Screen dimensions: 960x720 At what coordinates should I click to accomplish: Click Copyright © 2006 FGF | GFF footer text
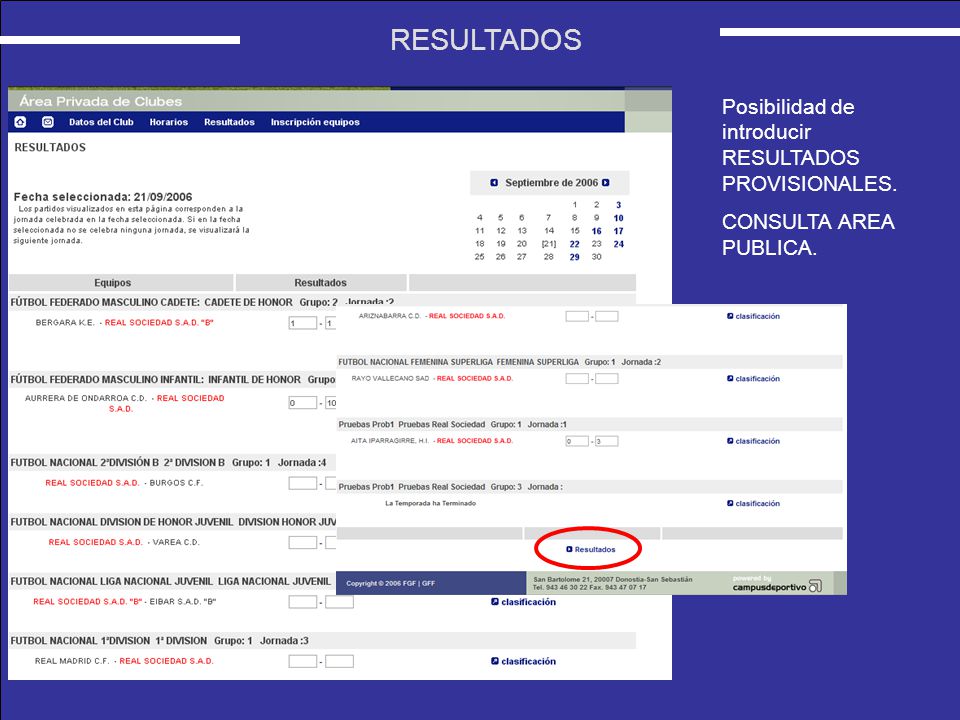[x=391, y=583]
